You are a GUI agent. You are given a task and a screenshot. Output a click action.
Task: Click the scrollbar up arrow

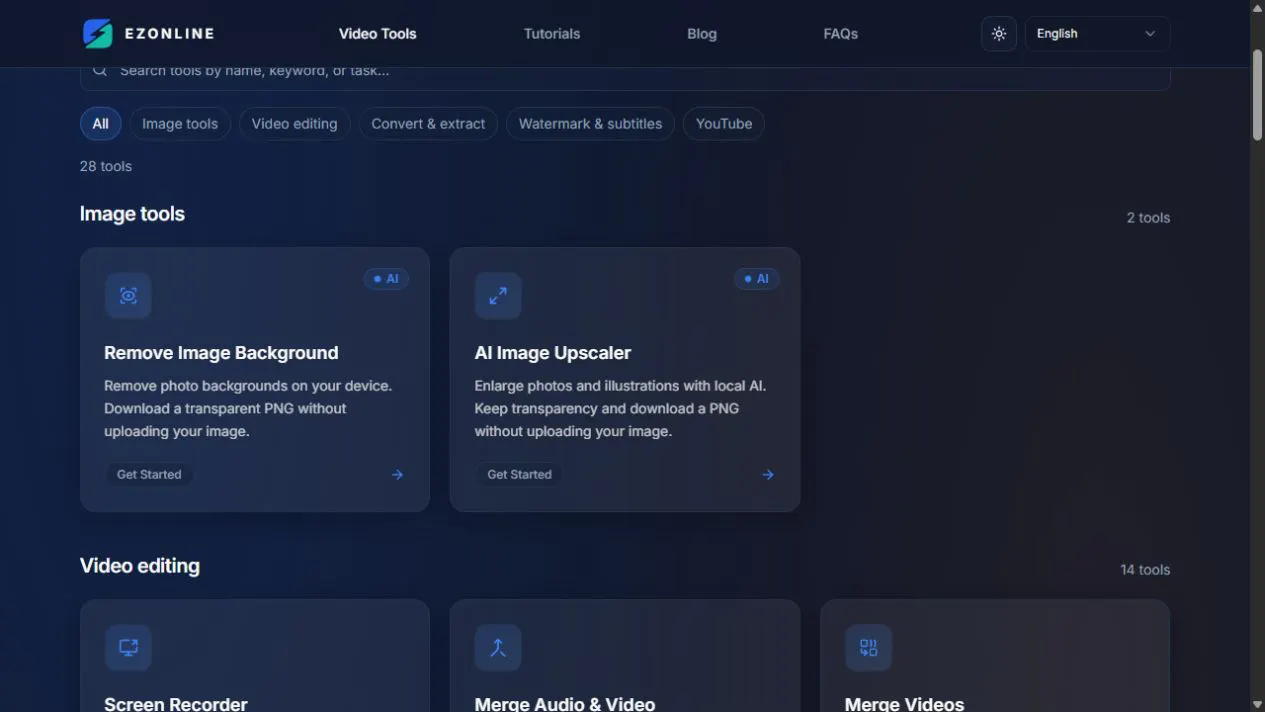(x=1258, y=8)
